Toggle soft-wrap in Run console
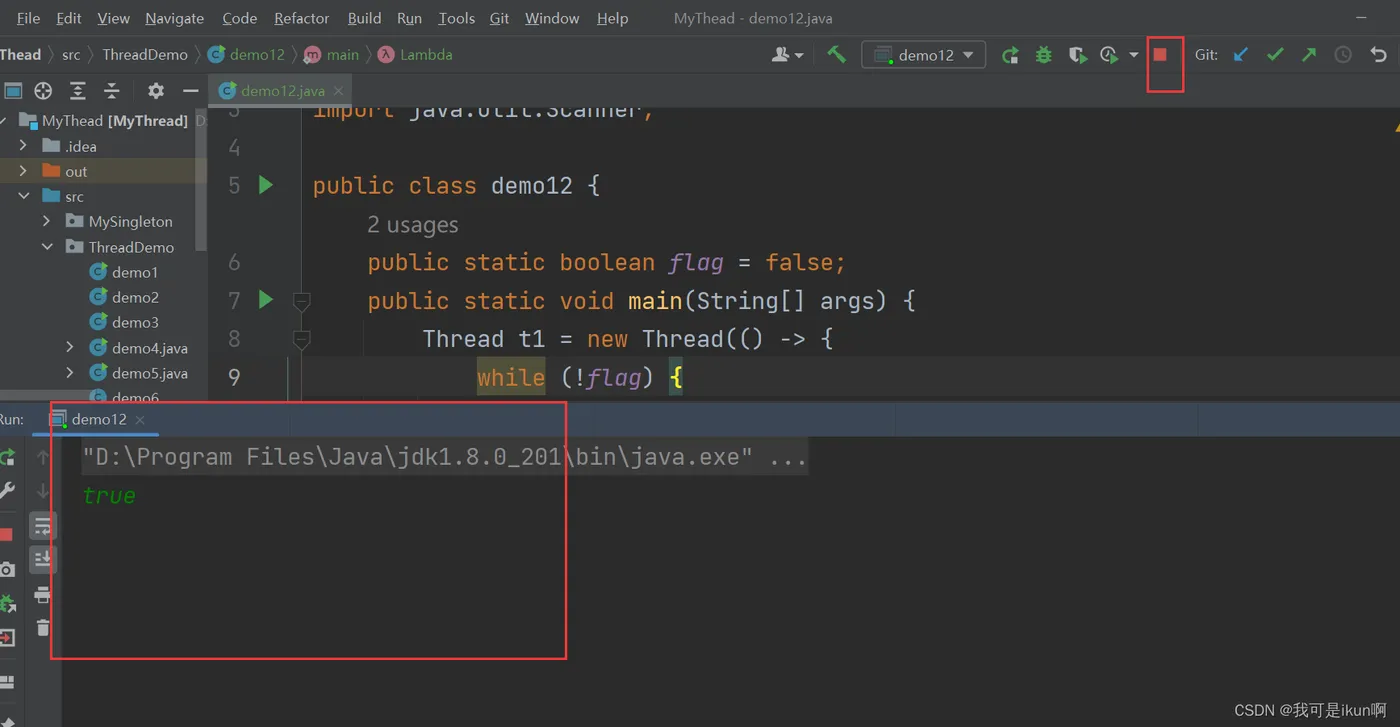The height and width of the screenshot is (727, 1400). (x=42, y=526)
